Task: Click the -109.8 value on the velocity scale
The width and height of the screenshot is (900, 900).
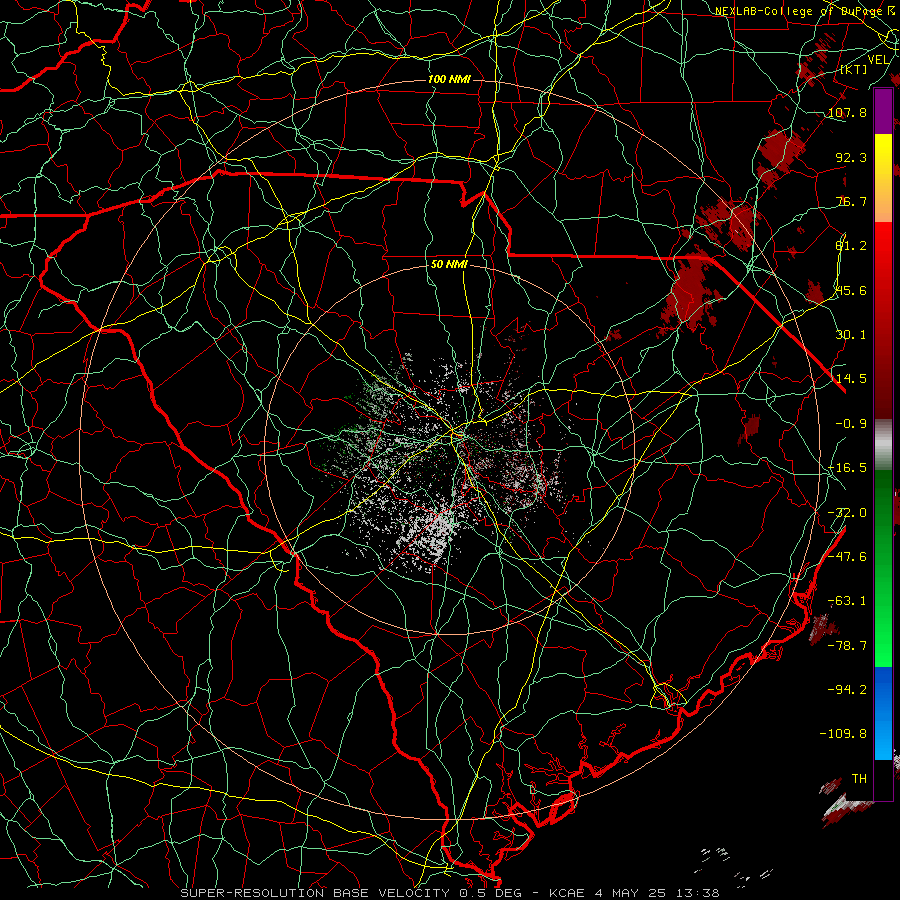Action: 843,734
